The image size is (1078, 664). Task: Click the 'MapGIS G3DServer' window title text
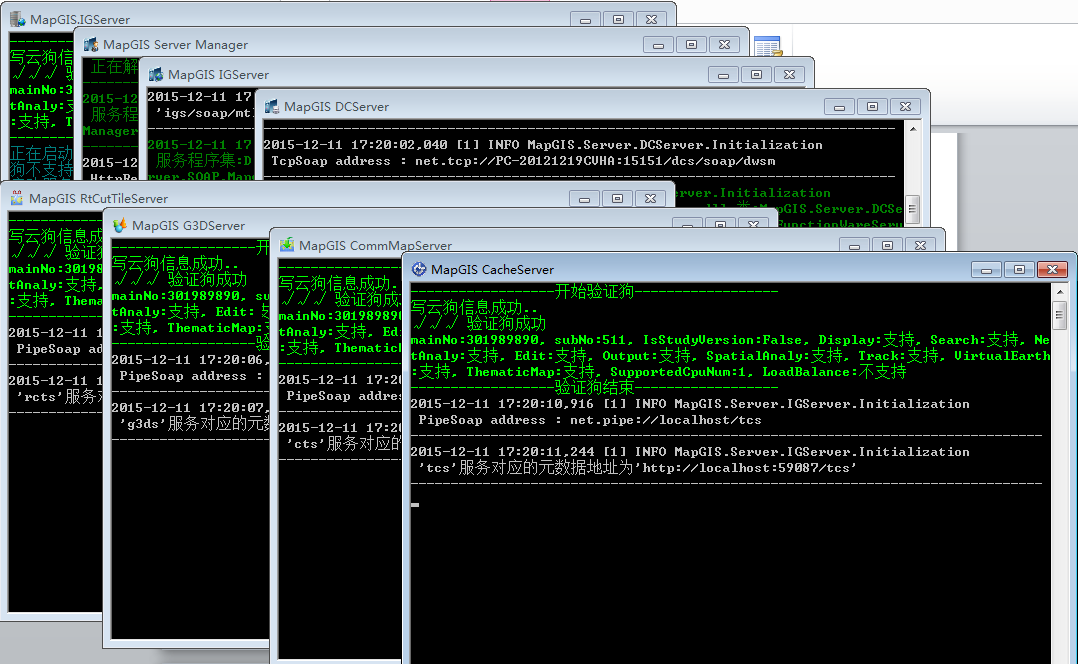click(x=188, y=225)
